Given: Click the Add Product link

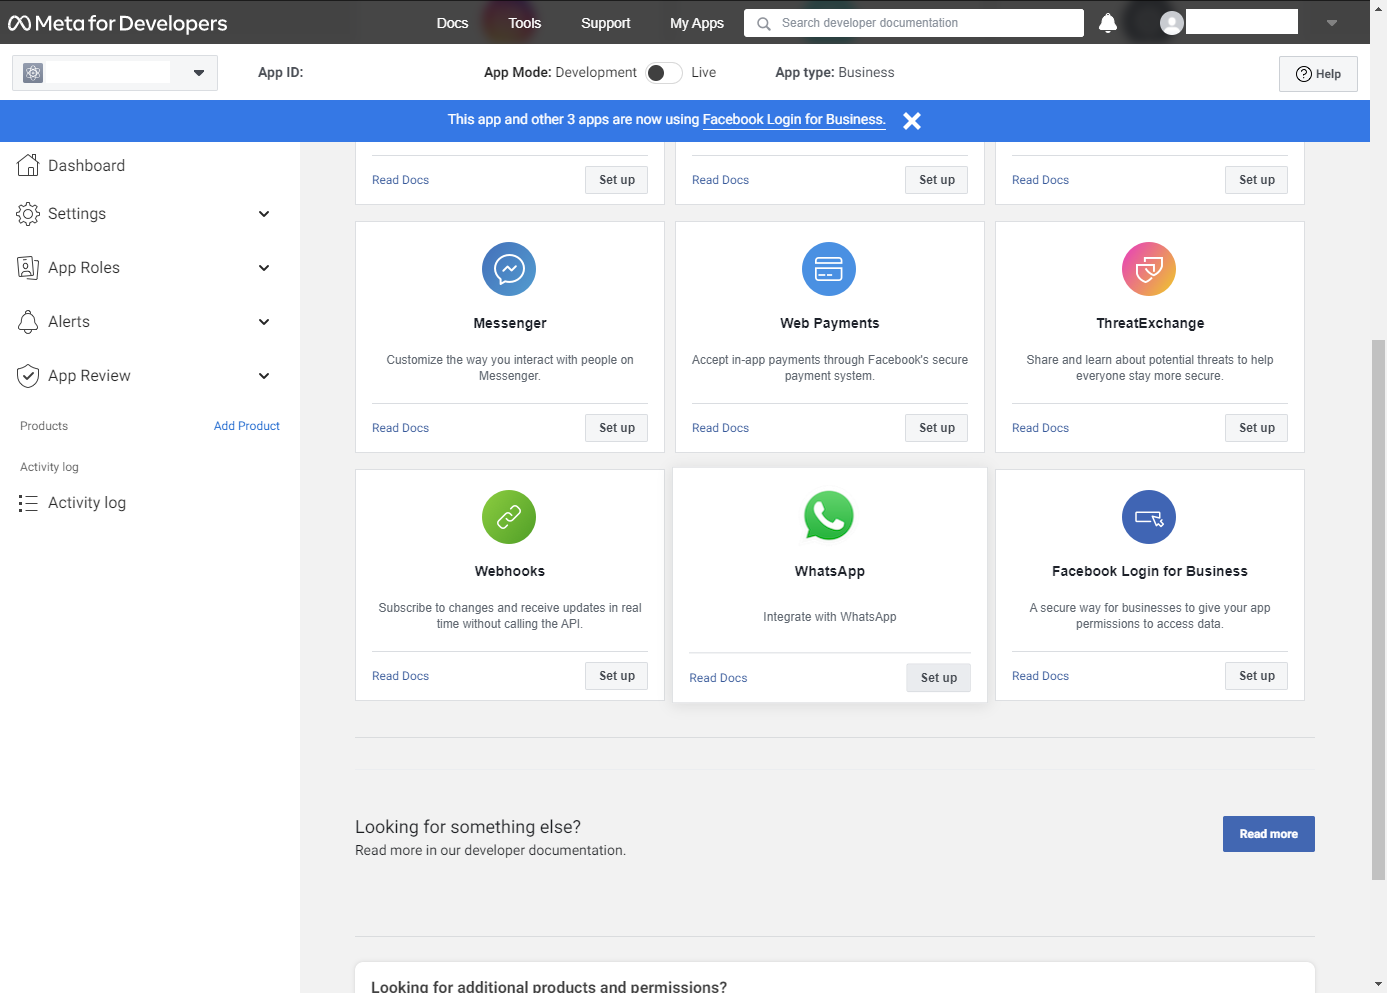Looking at the screenshot, I should click(247, 426).
